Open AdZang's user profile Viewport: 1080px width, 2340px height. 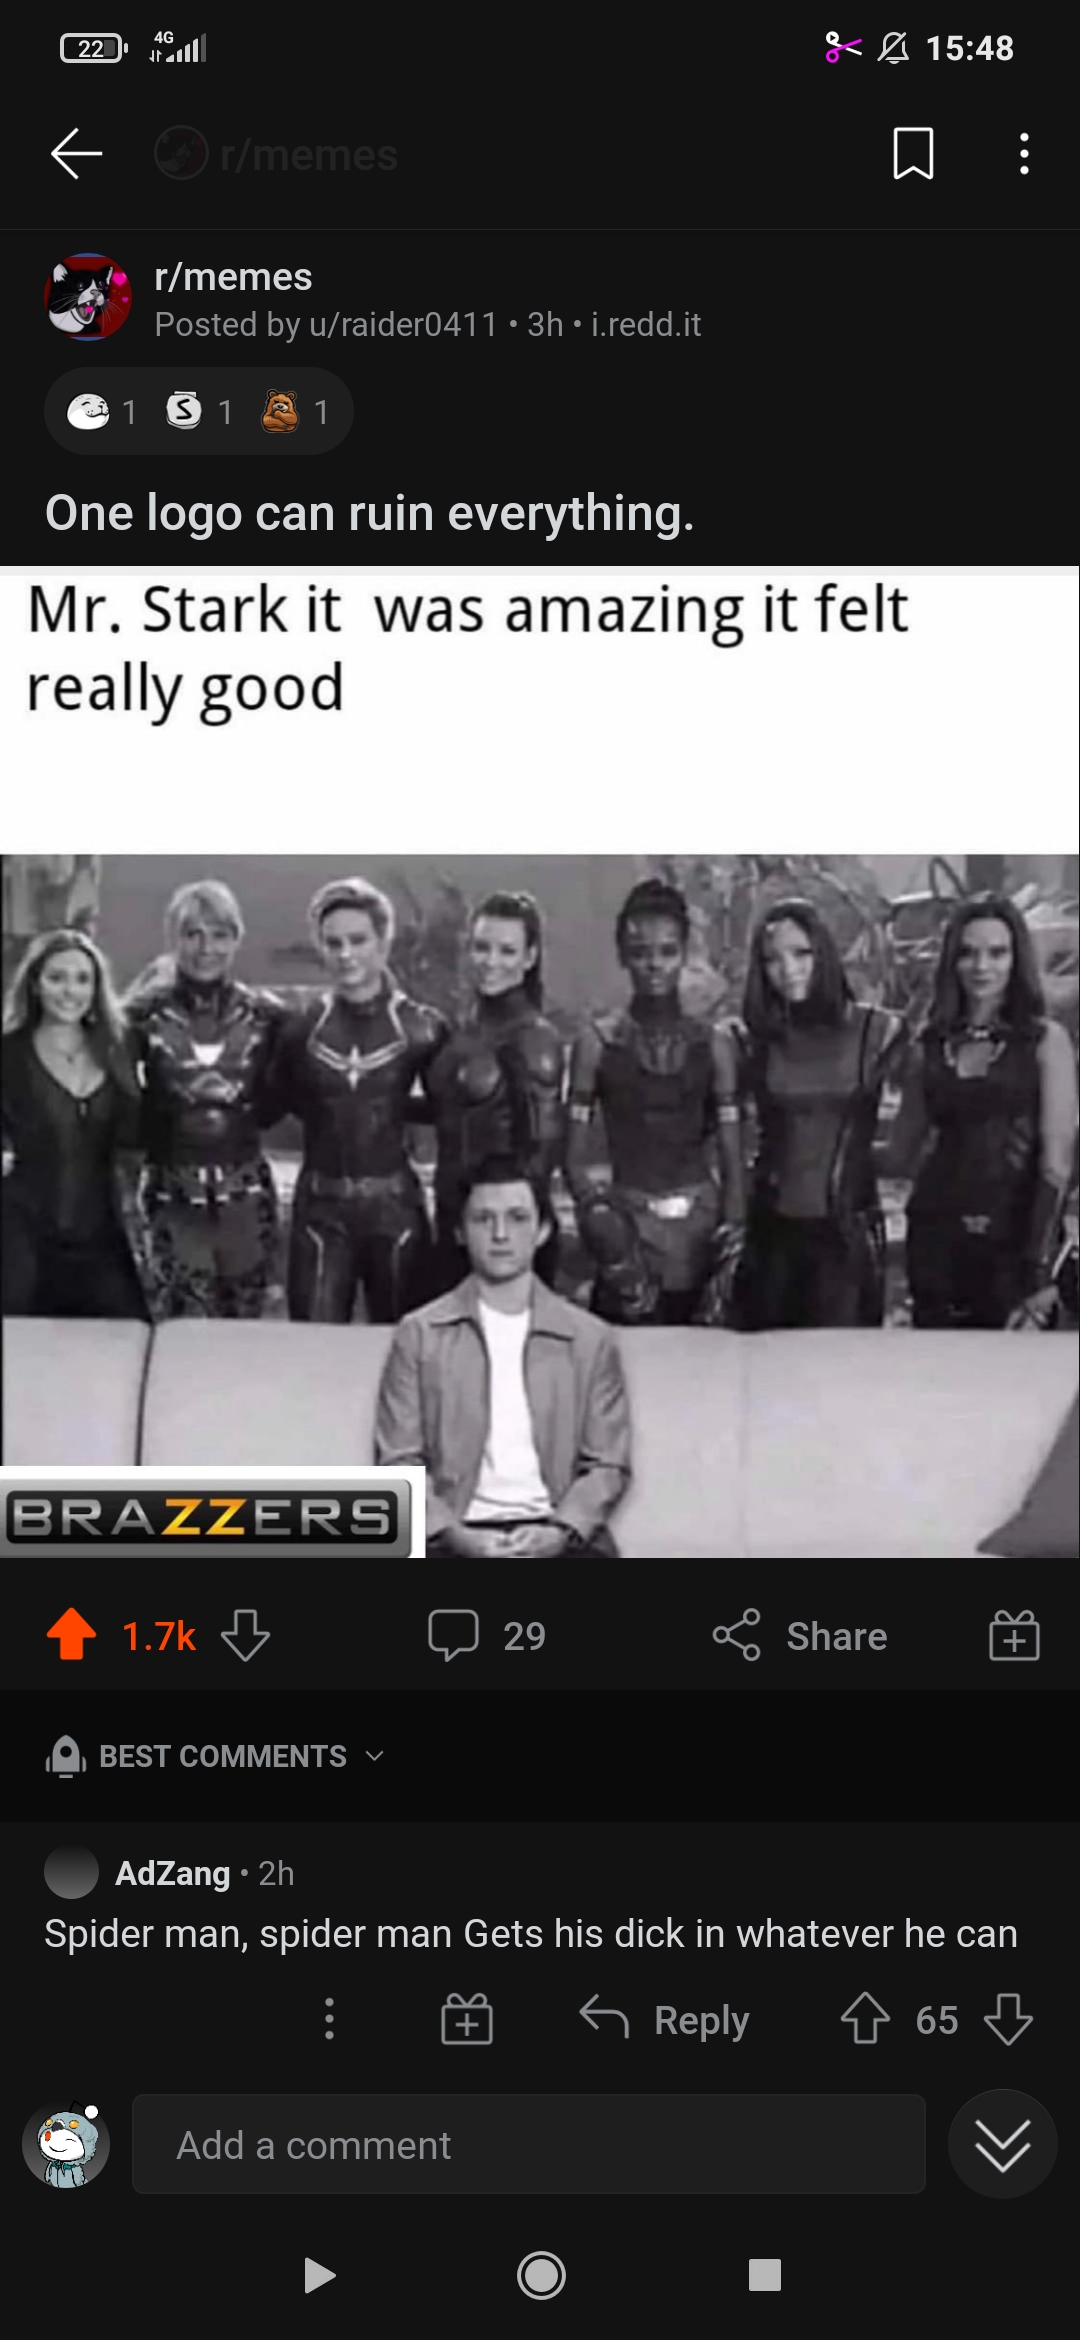tap(173, 1873)
